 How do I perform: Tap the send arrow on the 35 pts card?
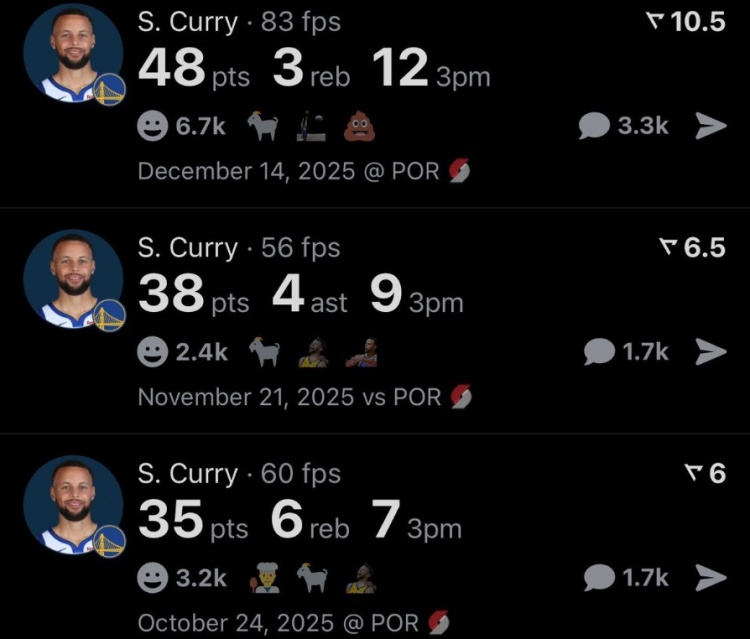point(710,577)
